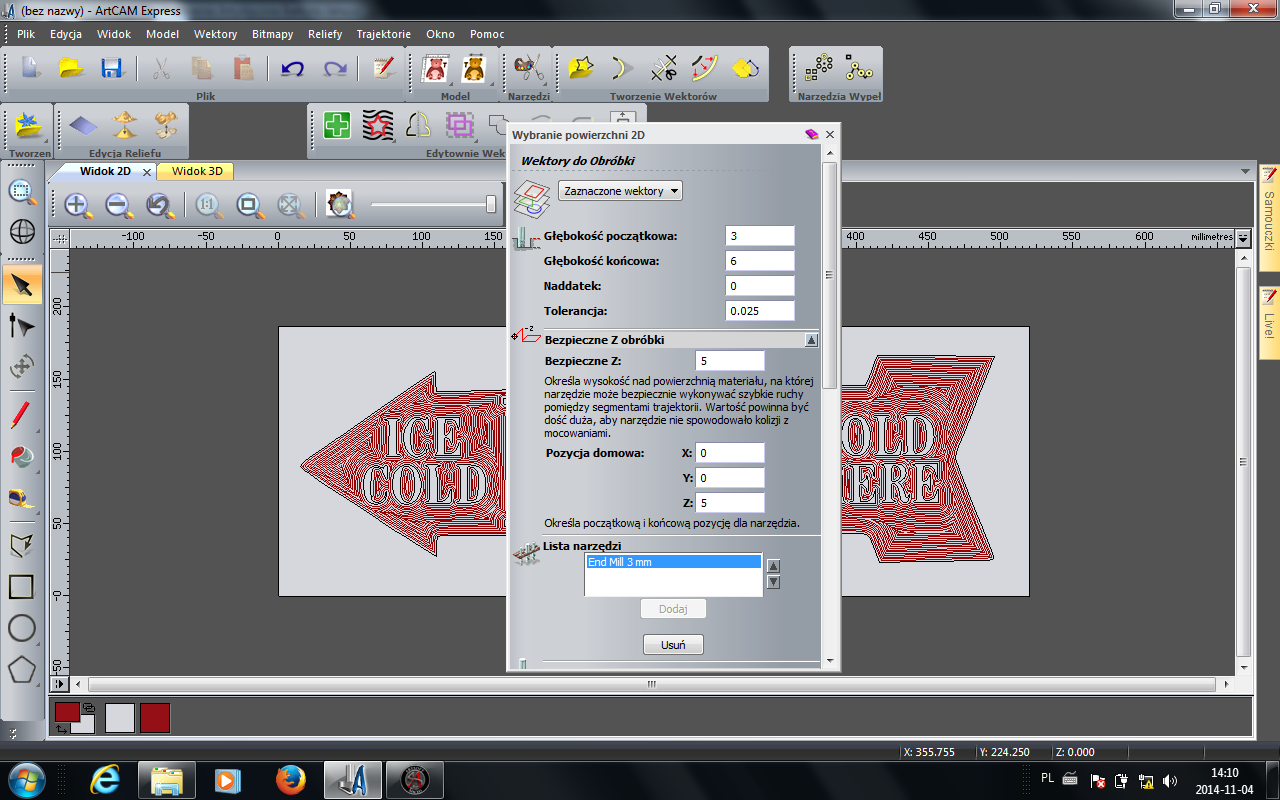Click the Głębokość początkowa input field

pyautogui.click(x=760, y=236)
